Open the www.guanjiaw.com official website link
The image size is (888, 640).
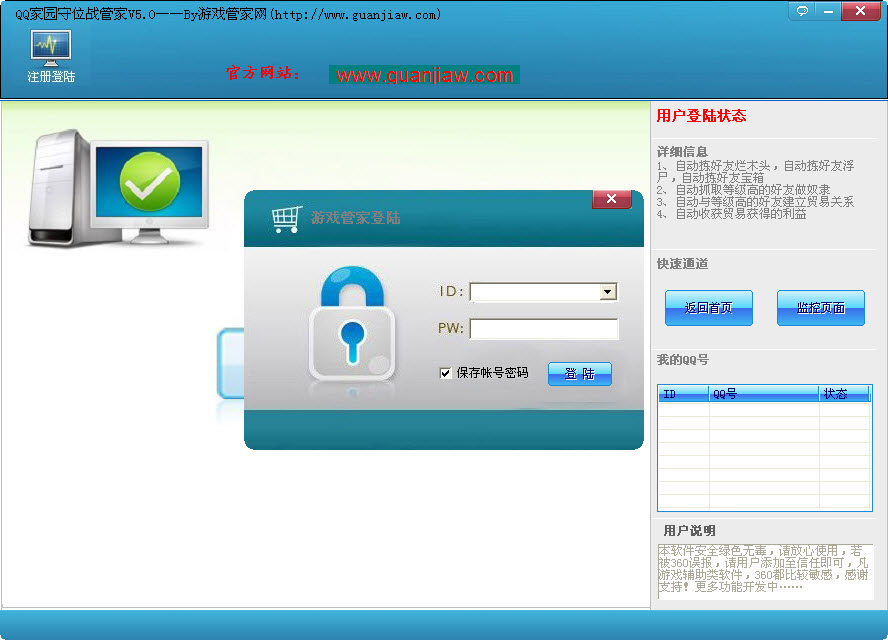click(424, 75)
